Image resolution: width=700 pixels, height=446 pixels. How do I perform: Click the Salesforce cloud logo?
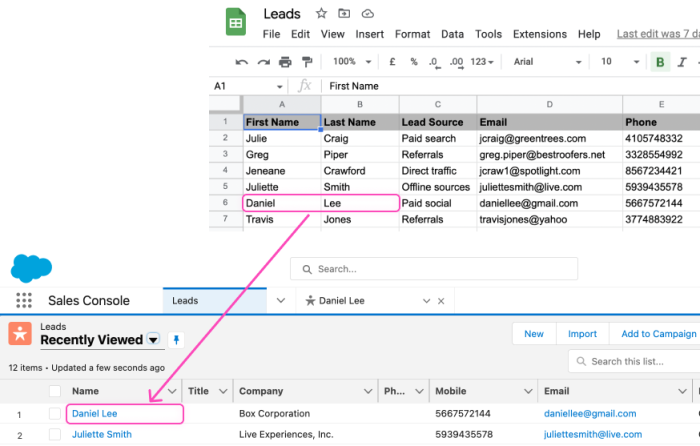tap(31, 268)
